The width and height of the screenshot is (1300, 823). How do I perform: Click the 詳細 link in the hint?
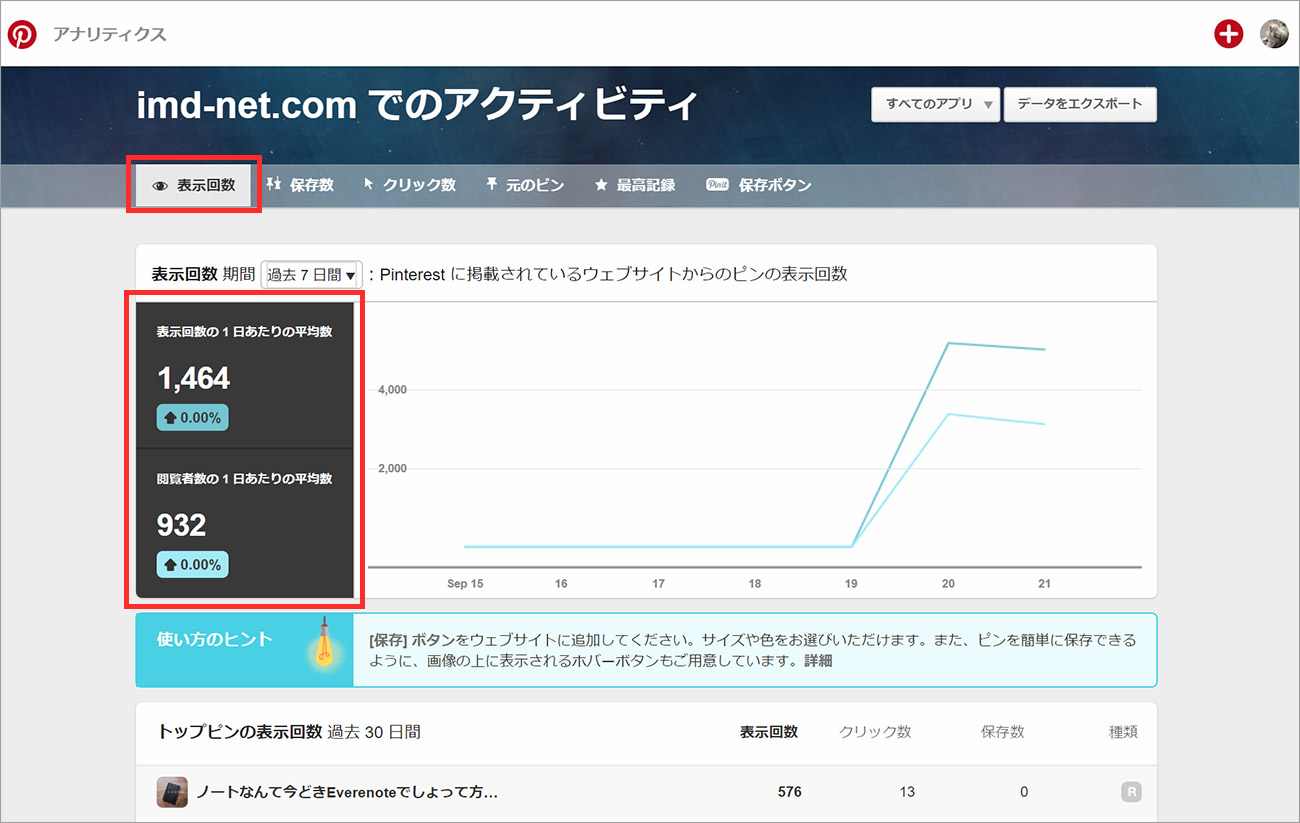(x=818, y=661)
